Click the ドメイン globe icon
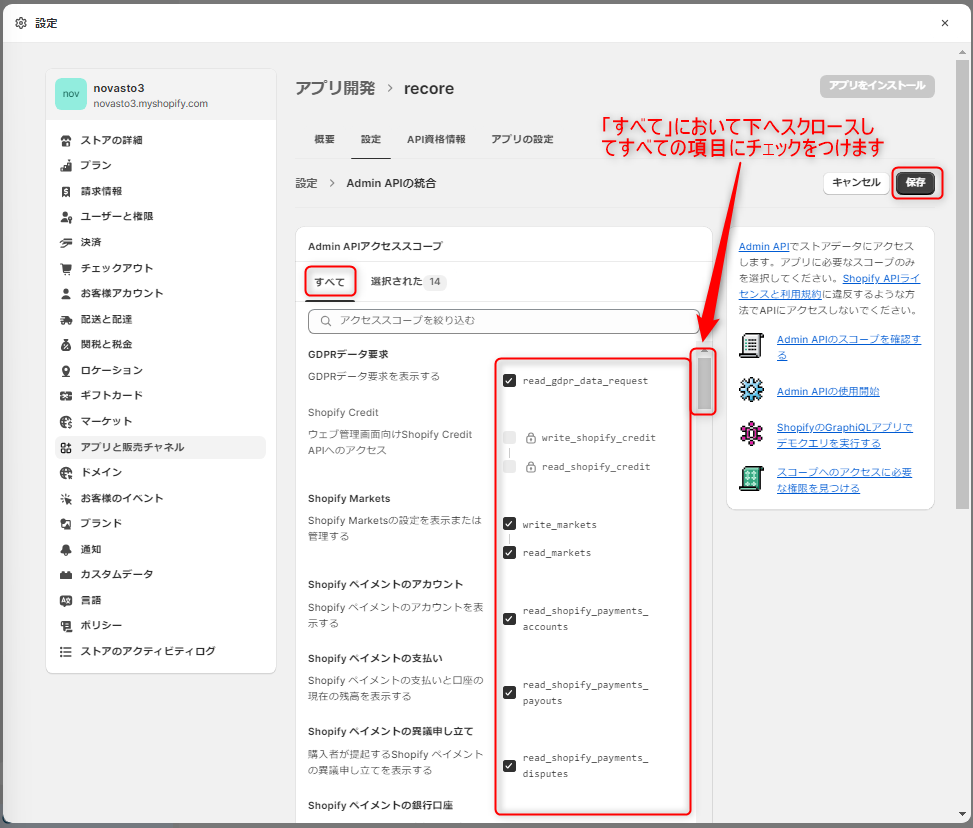Screen dimensions: 973x828 (x=66, y=472)
